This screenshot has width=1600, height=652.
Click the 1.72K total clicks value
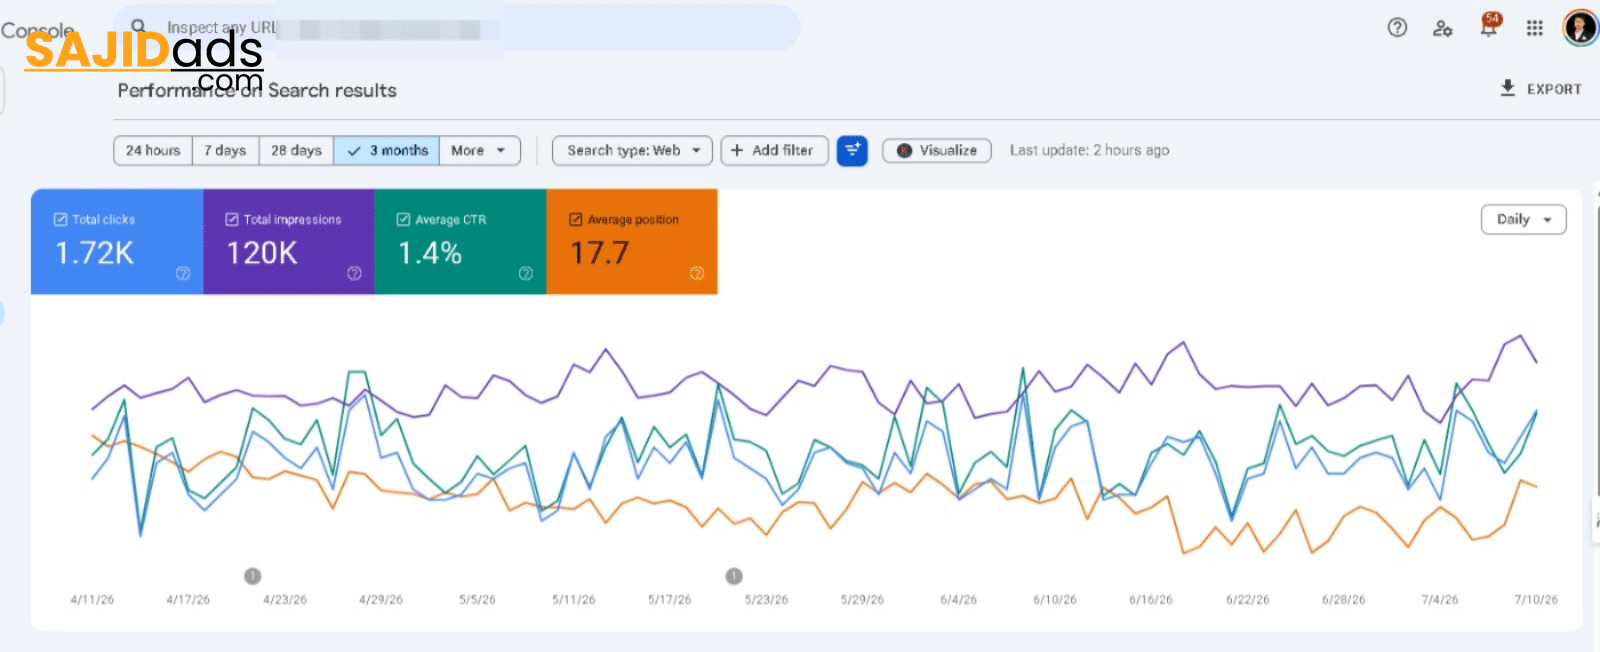tap(94, 253)
